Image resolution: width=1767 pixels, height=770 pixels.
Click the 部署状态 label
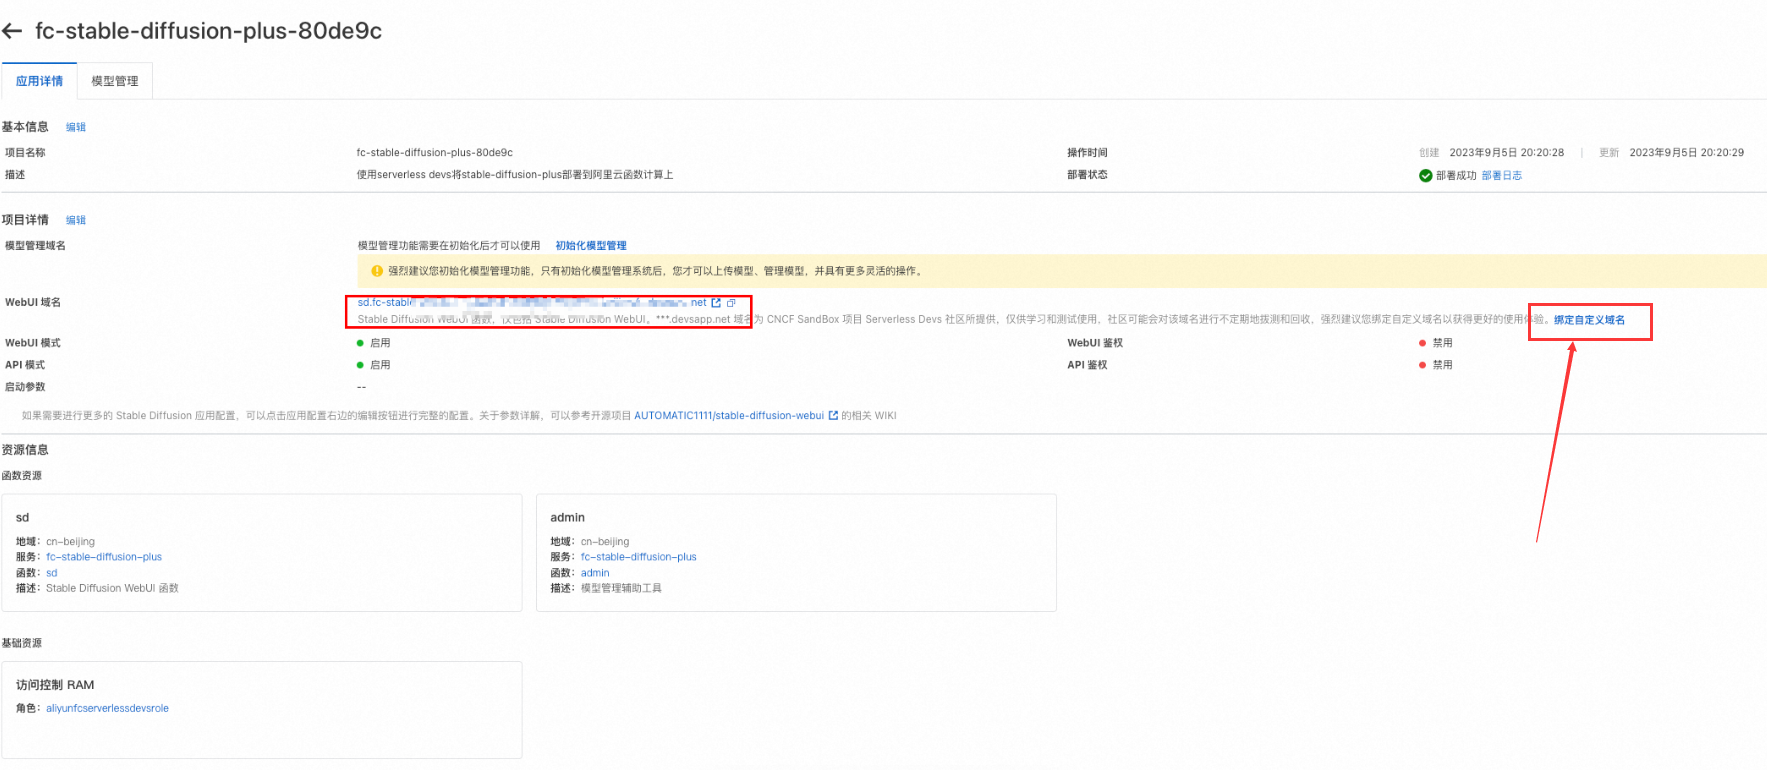1087,175
